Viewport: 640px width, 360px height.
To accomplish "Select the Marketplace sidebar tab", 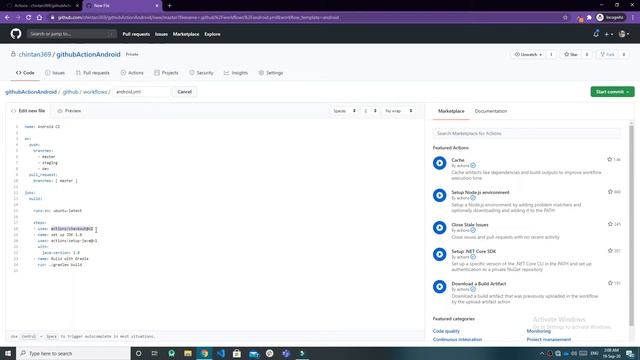I will (x=451, y=111).
